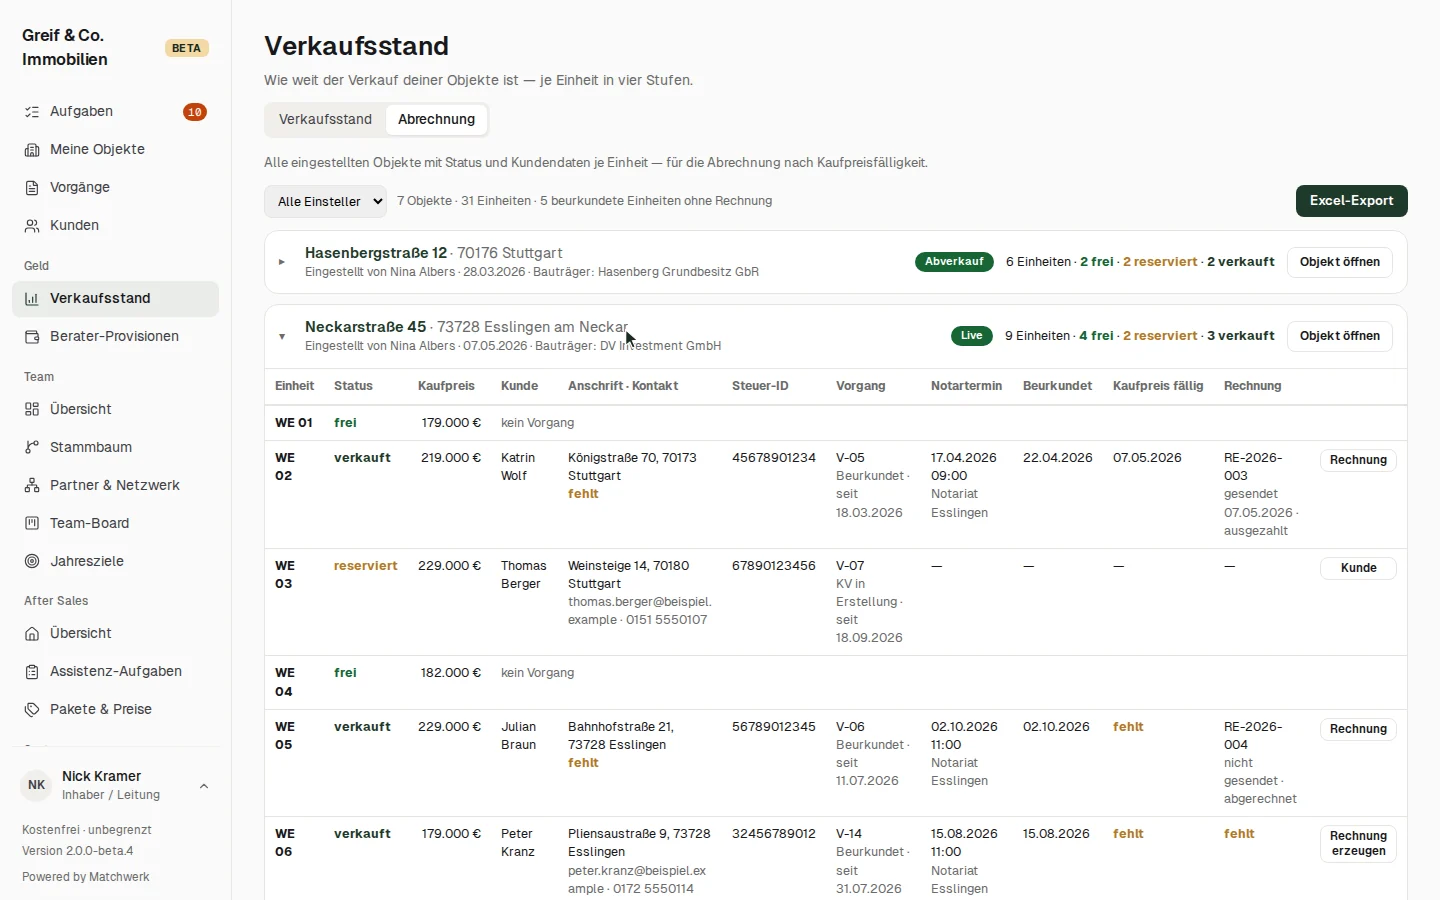The image size is (1440, 900).
Task: Click the NK user avatar
Action: point(37,785)
